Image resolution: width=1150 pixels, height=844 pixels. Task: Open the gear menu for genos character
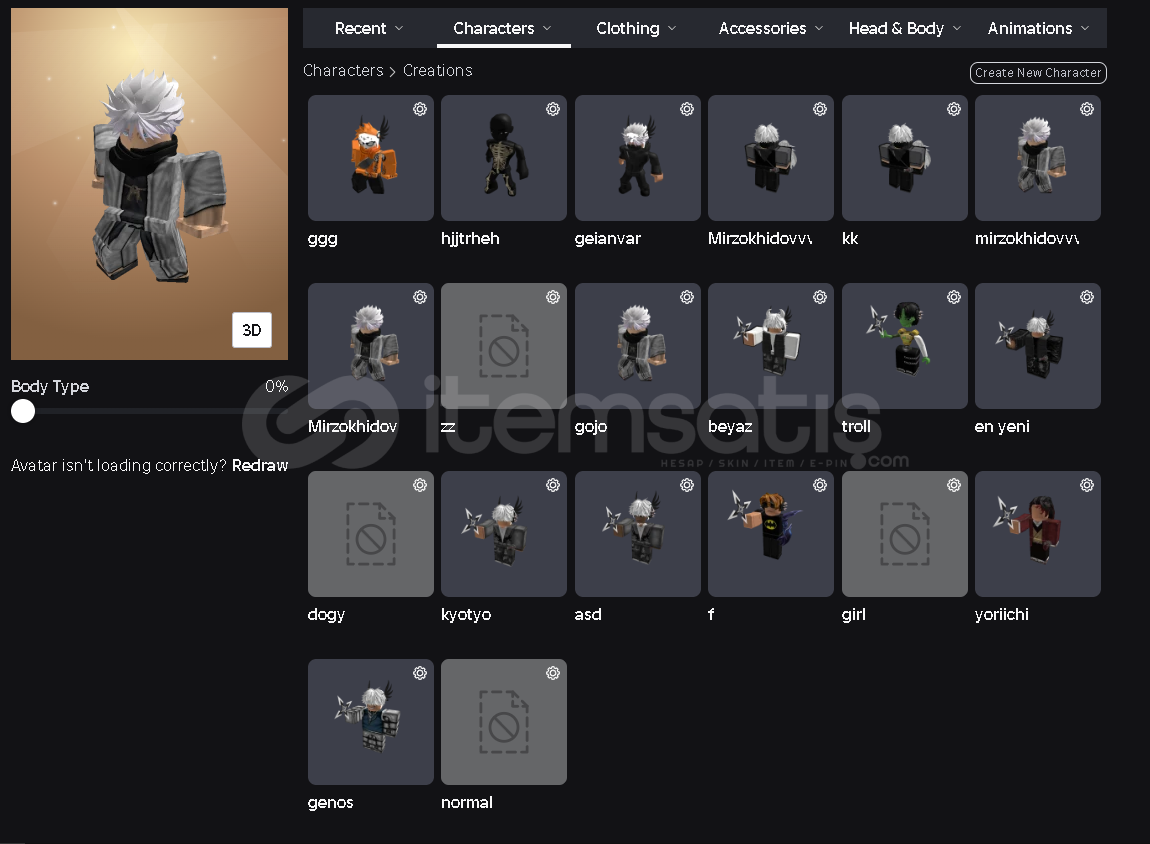point(420,673)
